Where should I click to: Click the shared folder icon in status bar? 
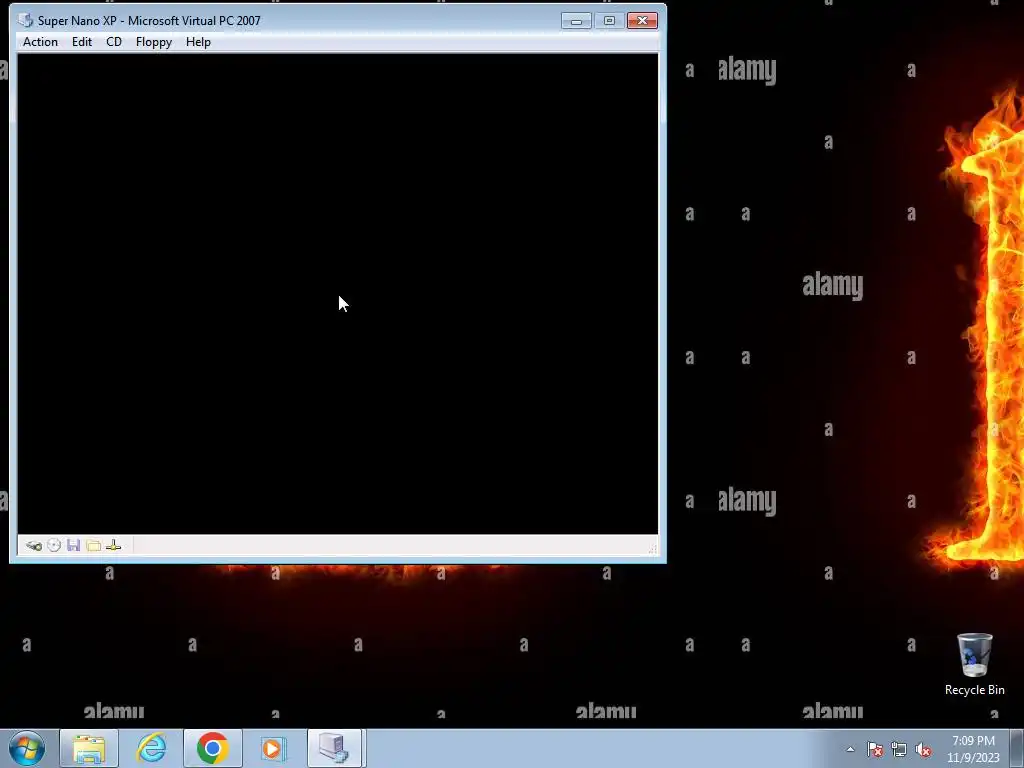tap(93, 545)
